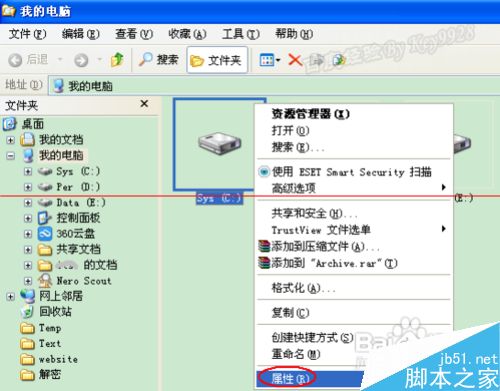The width and height of the screenshot is (500, 391).
Task: Select the Text folder in tree
Action: coord(40,344)
